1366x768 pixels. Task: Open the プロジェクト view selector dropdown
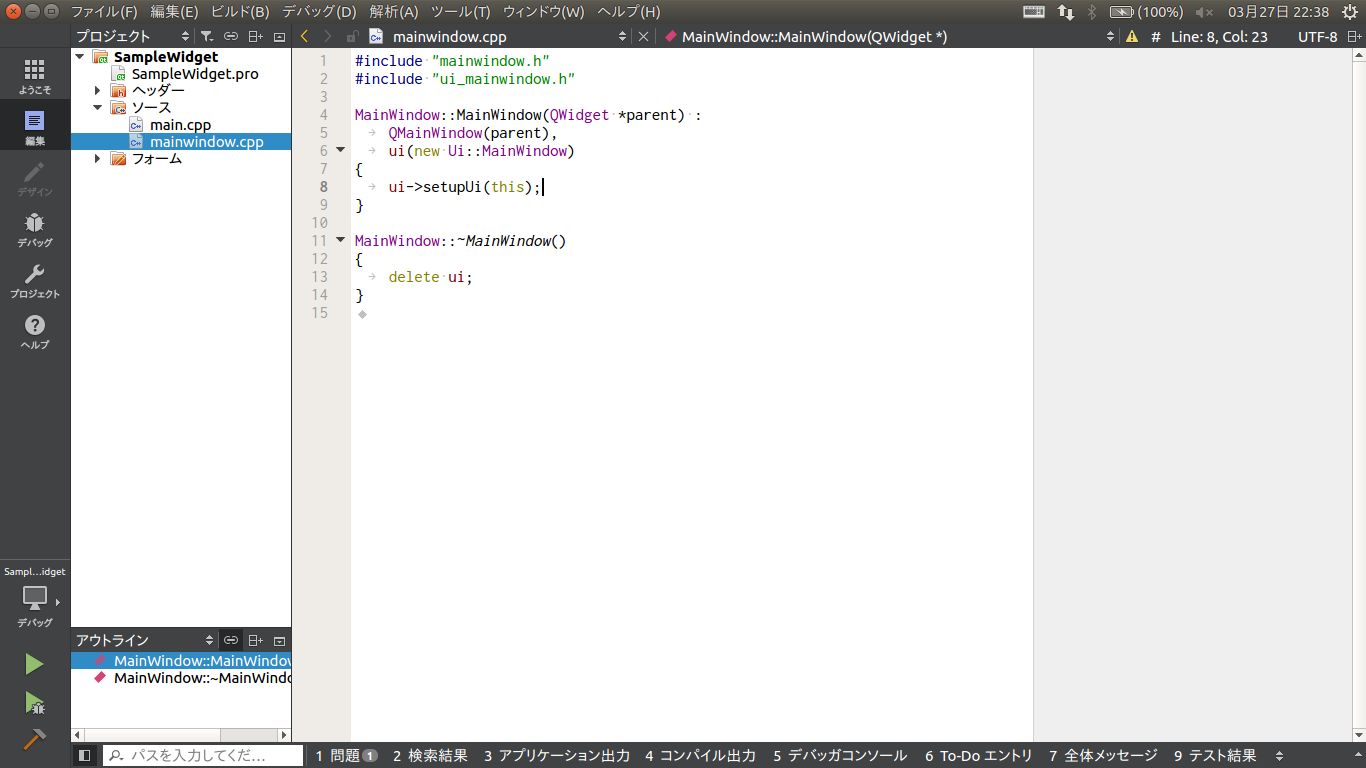[185, 36]
